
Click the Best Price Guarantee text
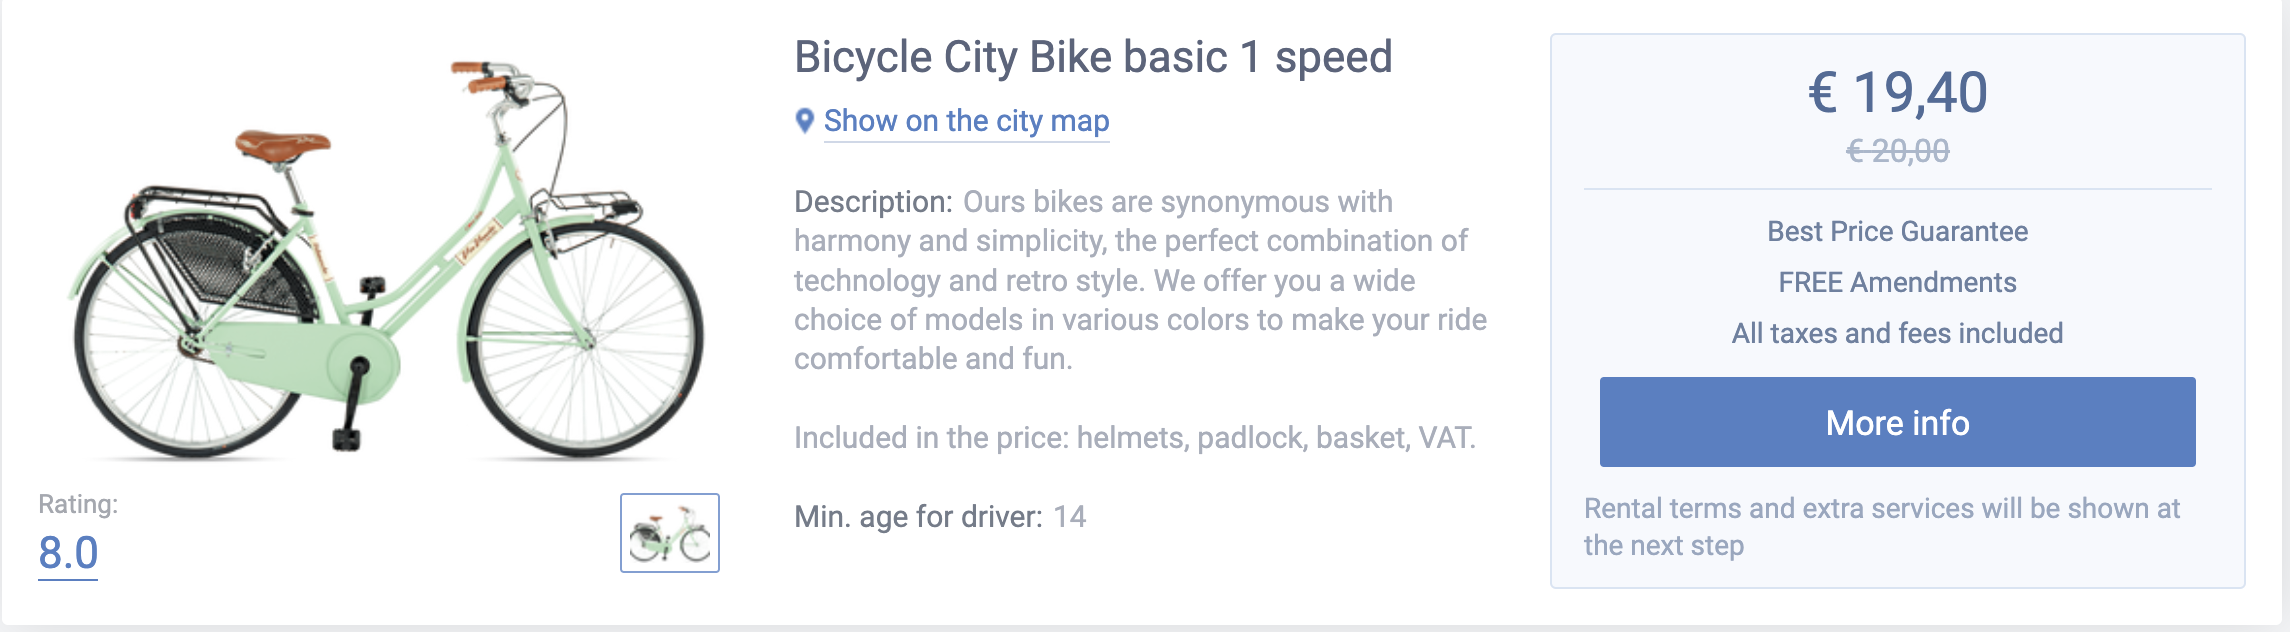[x=1897, y=231]
